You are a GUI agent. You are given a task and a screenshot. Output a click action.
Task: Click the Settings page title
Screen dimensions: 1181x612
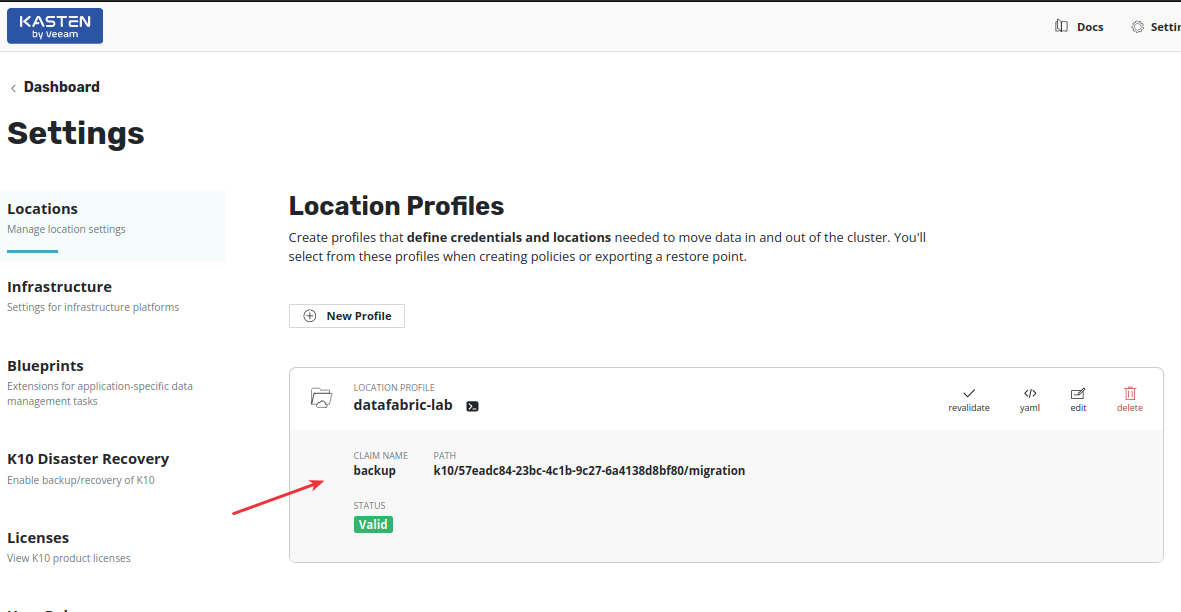[75, 133]
